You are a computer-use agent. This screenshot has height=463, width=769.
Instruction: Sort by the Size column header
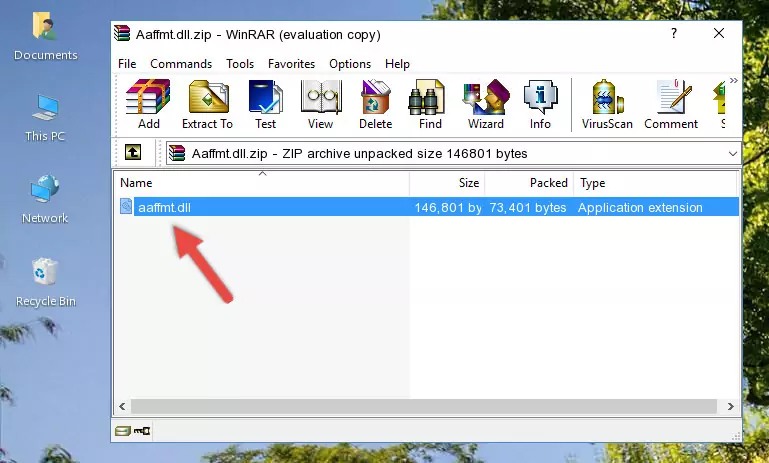click(447, 183)
